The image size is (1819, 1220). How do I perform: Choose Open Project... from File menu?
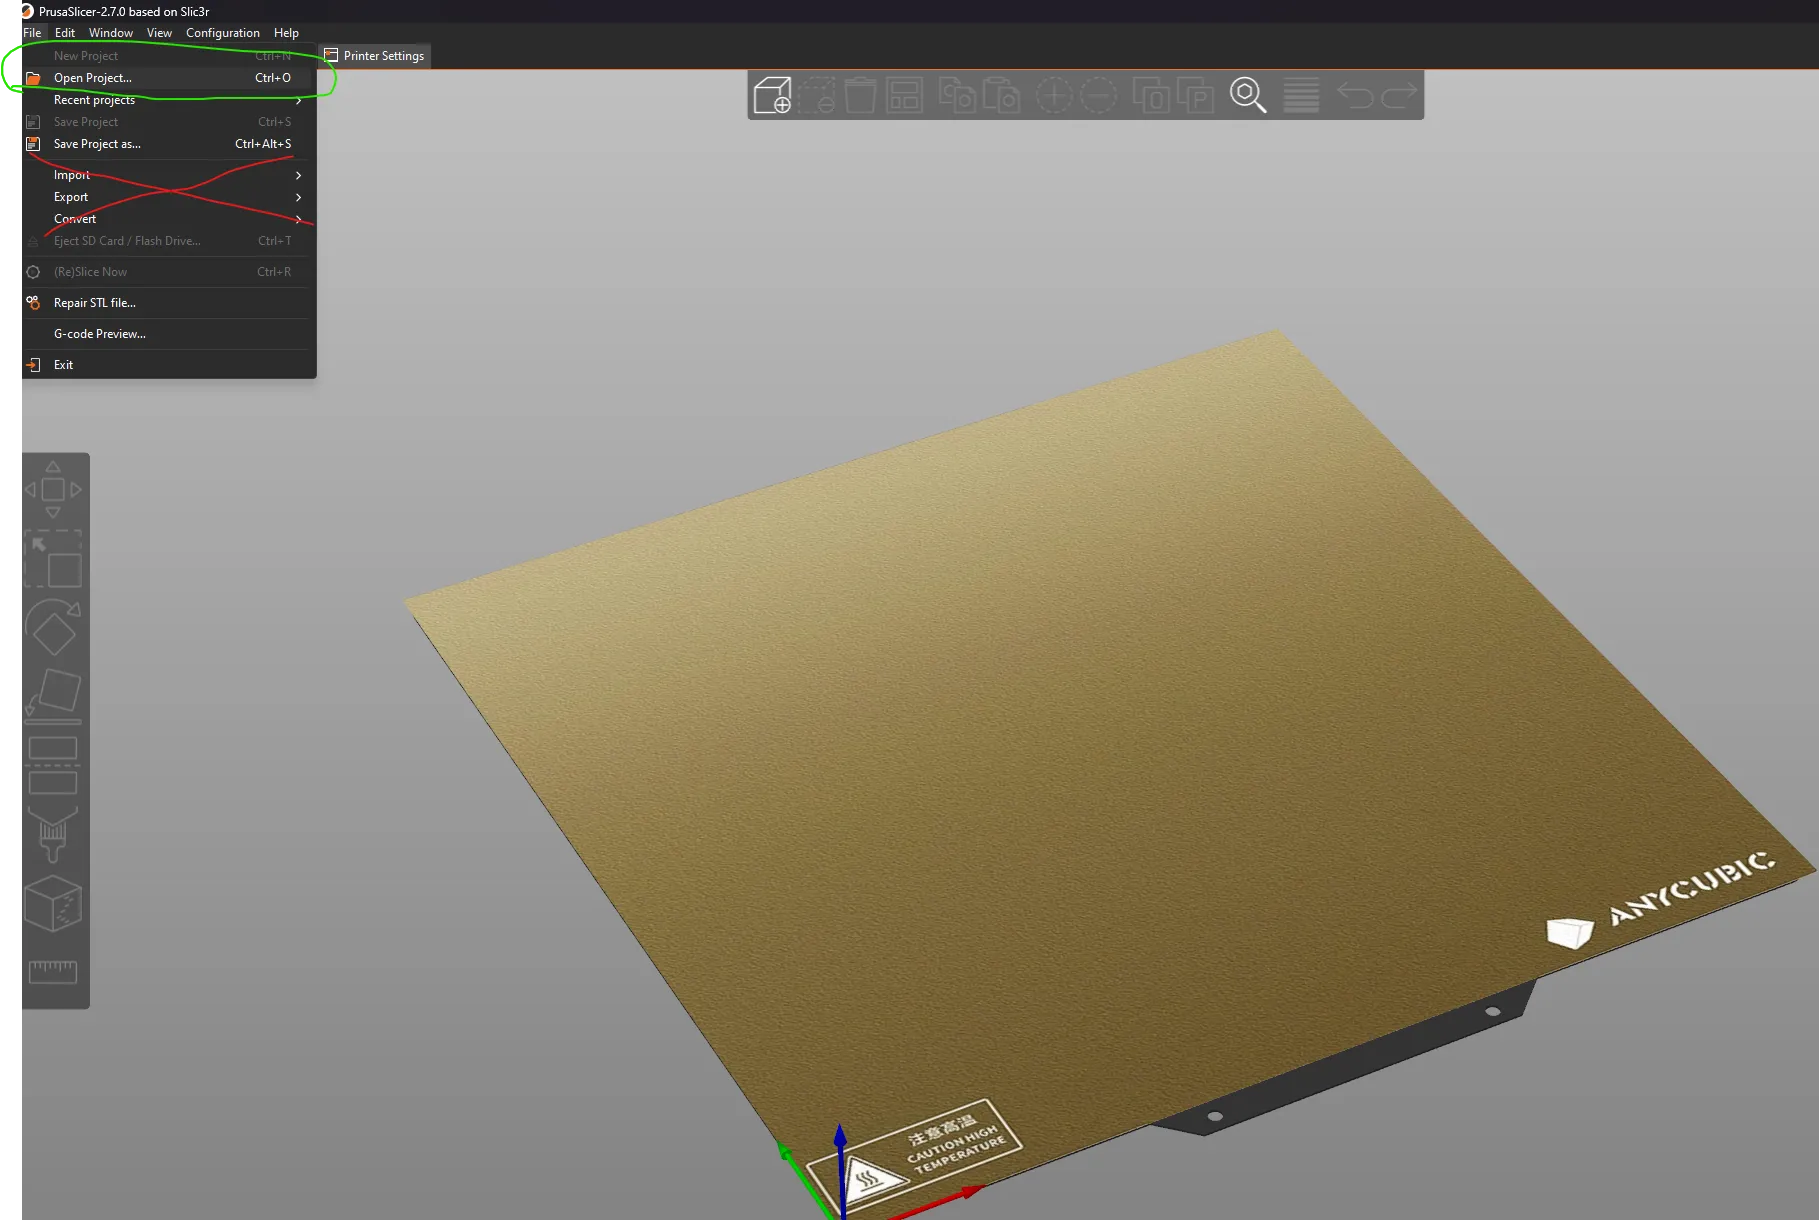[93, 78]
